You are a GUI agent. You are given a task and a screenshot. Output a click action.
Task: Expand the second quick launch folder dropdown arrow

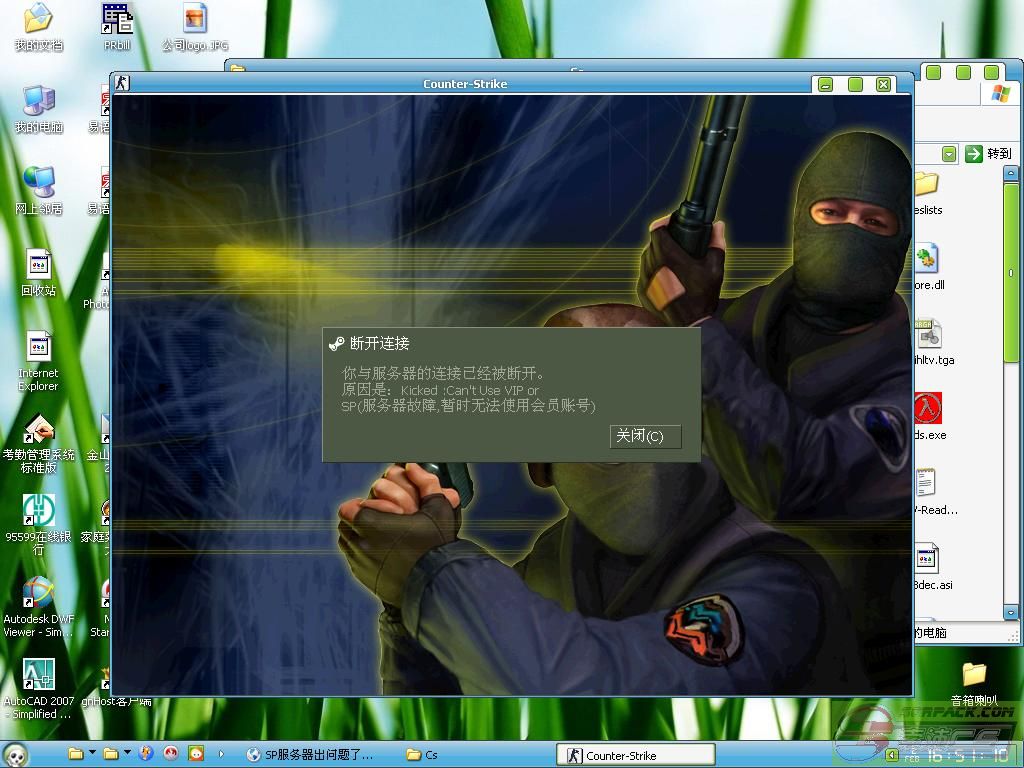(127, 754)
